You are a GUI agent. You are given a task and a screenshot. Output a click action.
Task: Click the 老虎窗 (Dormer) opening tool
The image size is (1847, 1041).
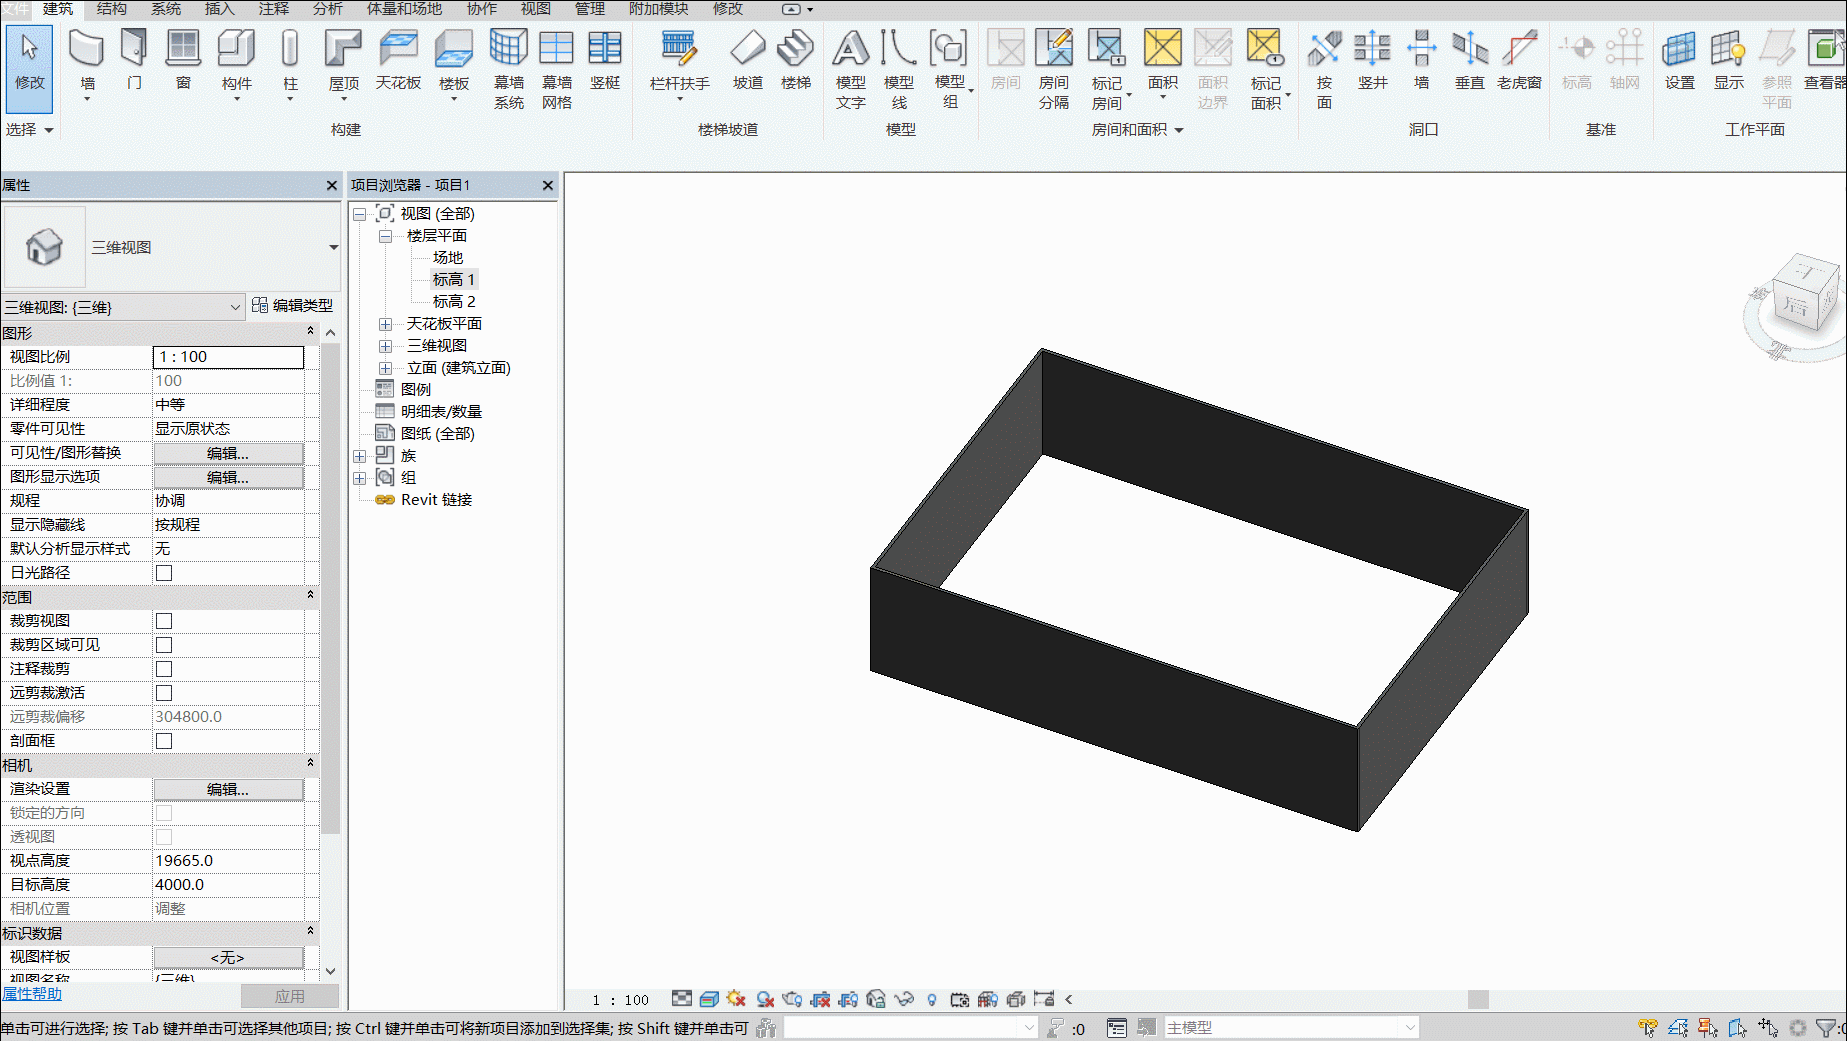(1519, 60)
